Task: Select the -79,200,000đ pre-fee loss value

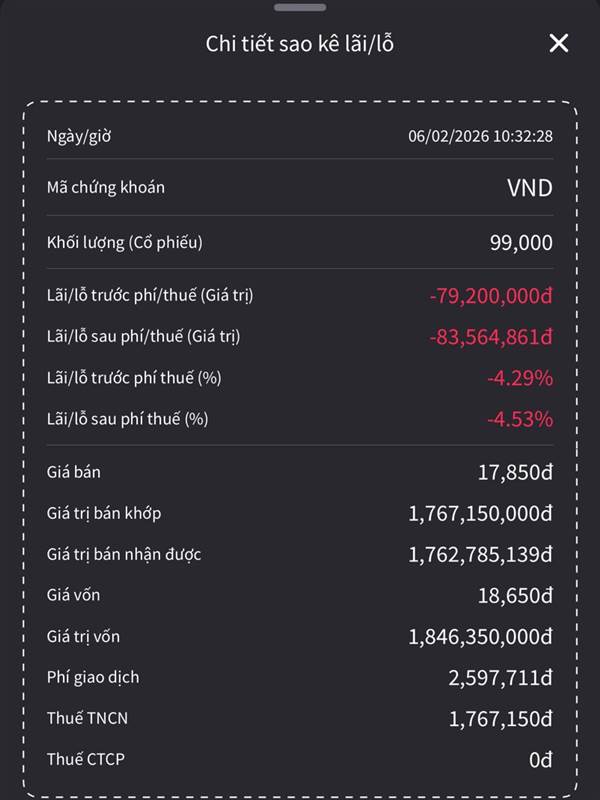Action: coord(491,296)
